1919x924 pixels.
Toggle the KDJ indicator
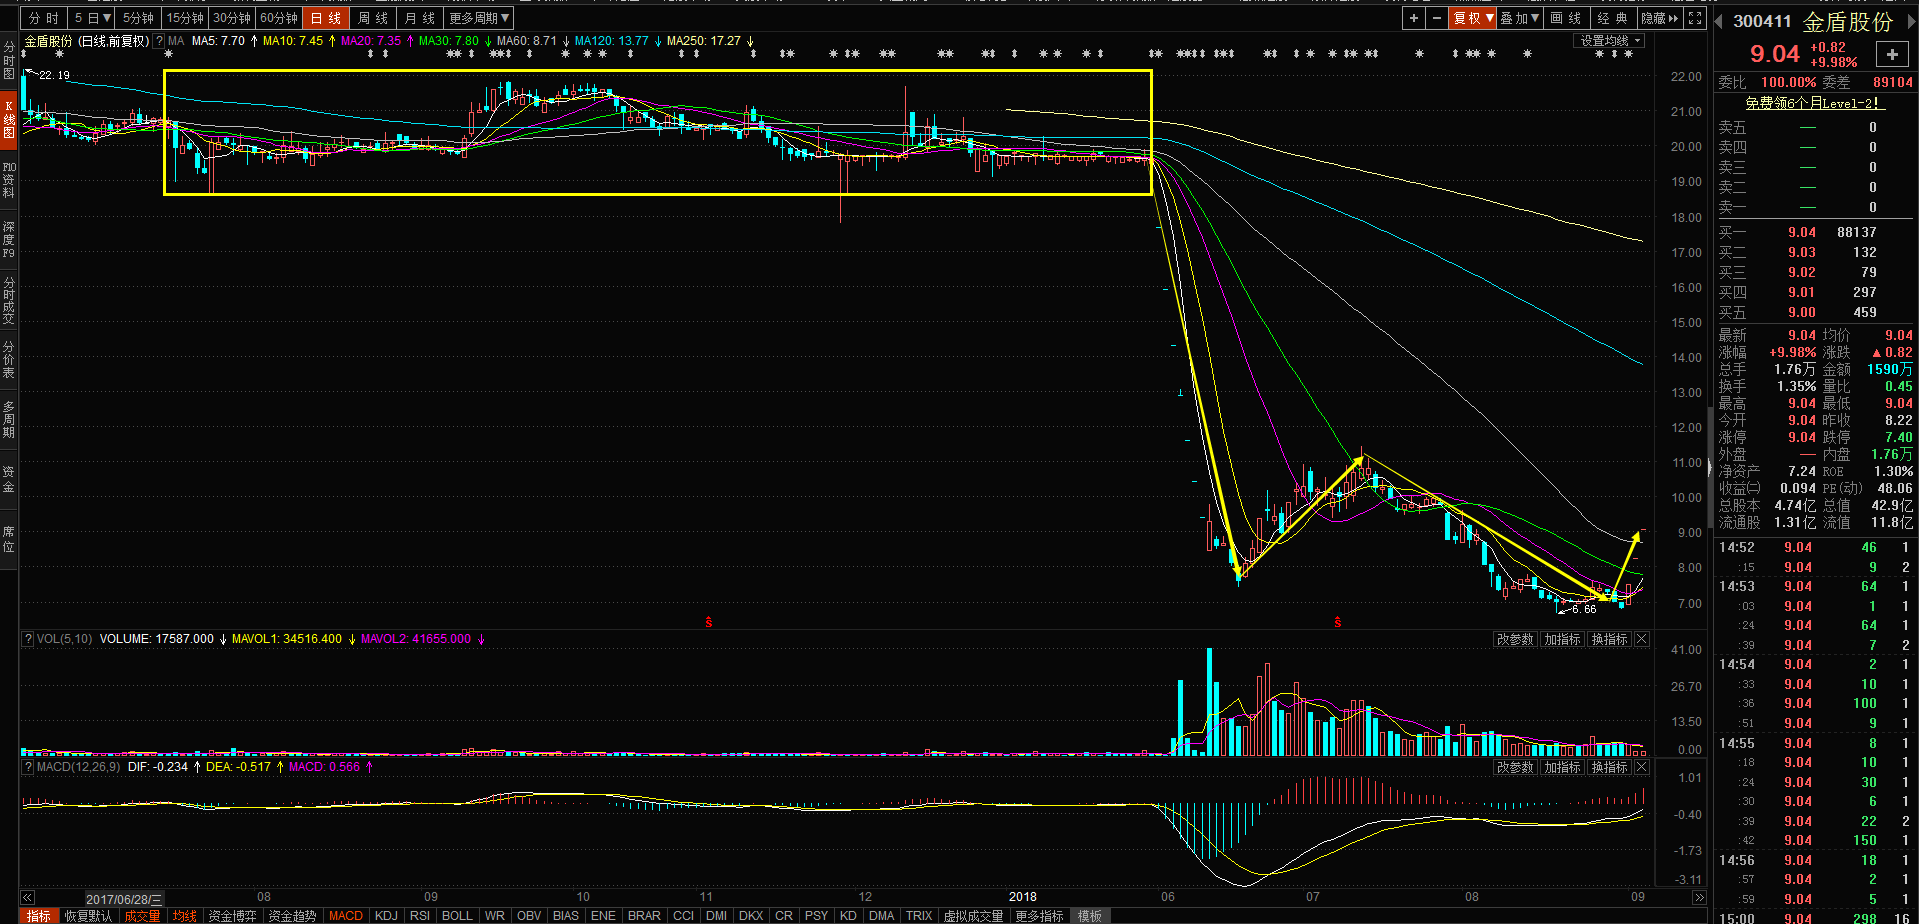[386, 916]
